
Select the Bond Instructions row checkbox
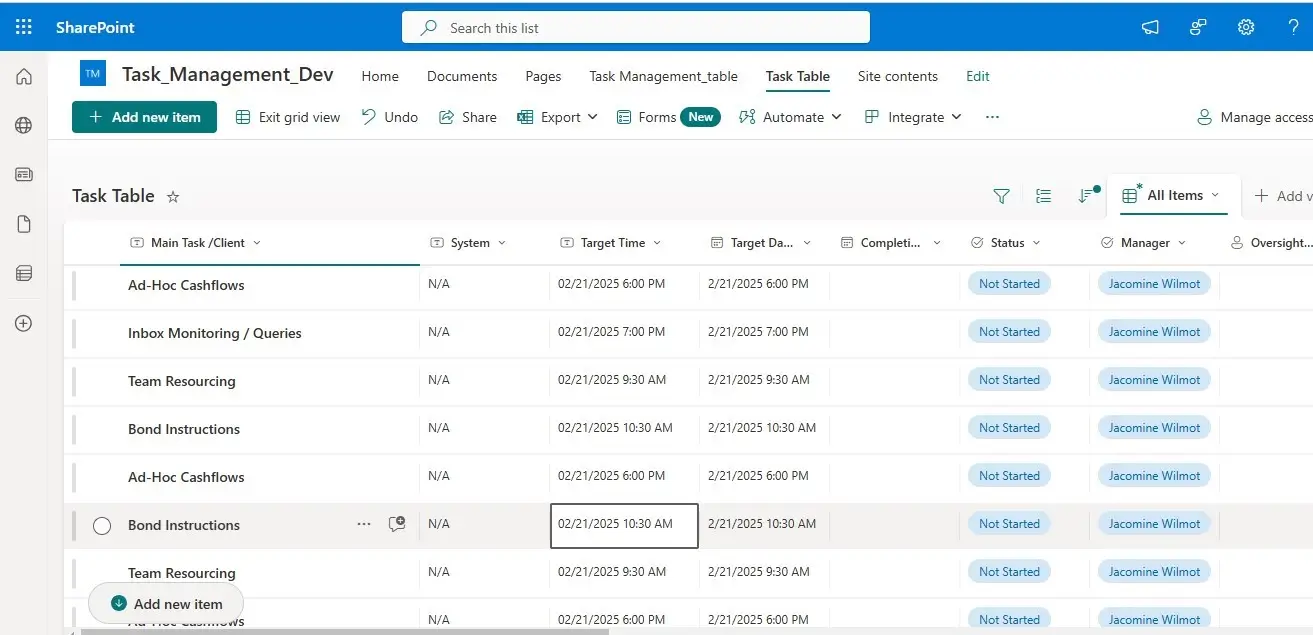[101, 525]
